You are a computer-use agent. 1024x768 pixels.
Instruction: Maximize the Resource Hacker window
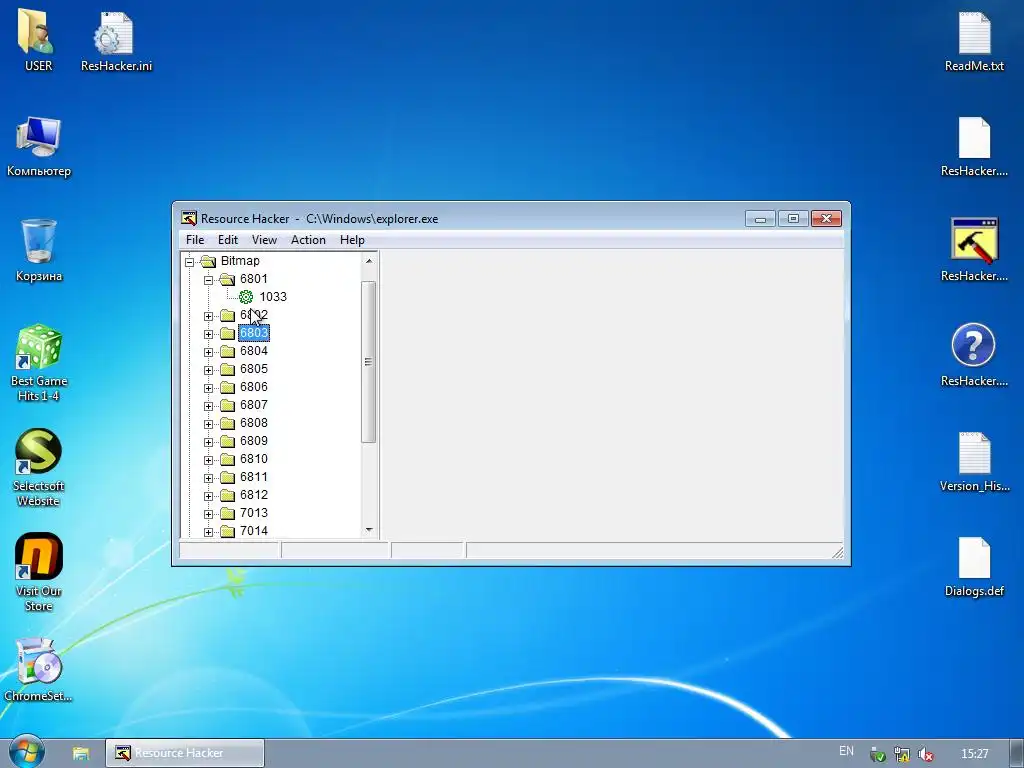(x=793, y=219)
